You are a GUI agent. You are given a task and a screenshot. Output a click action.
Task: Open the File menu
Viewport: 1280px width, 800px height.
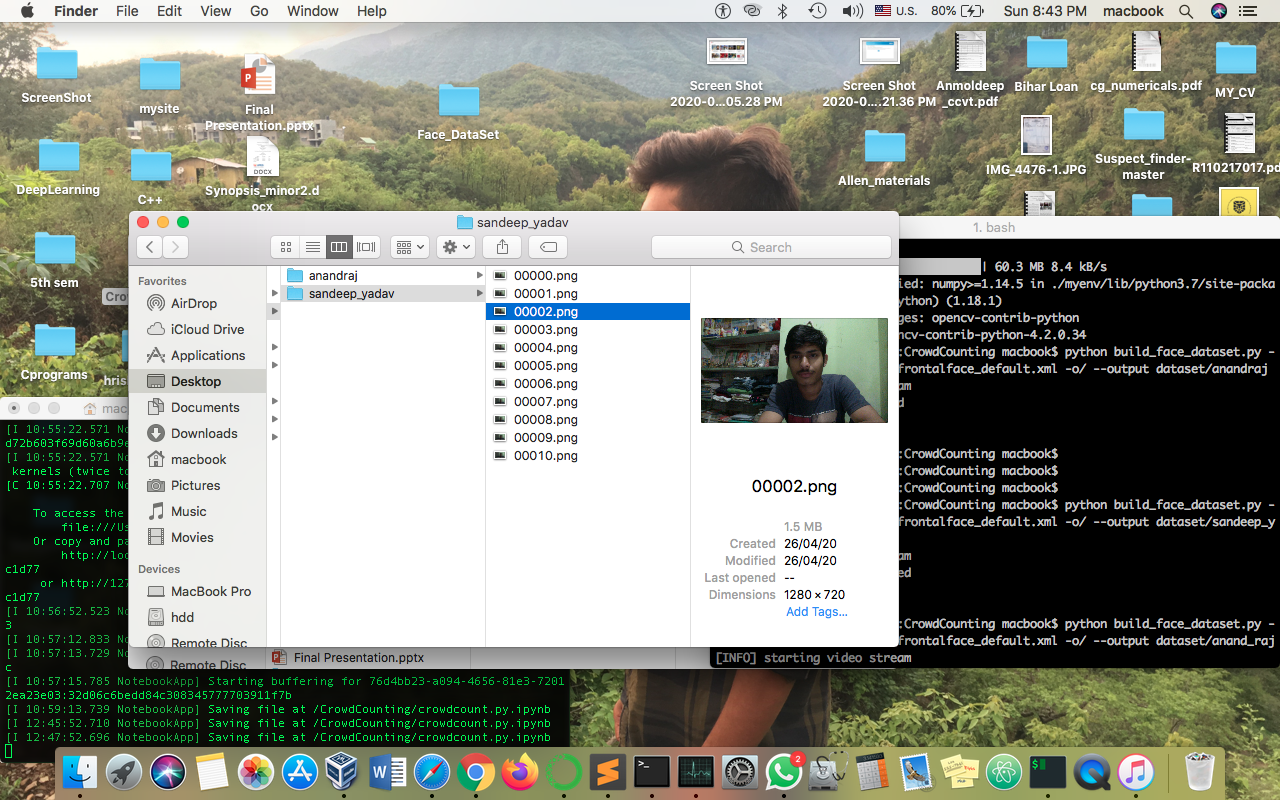(x=127, y=11)
